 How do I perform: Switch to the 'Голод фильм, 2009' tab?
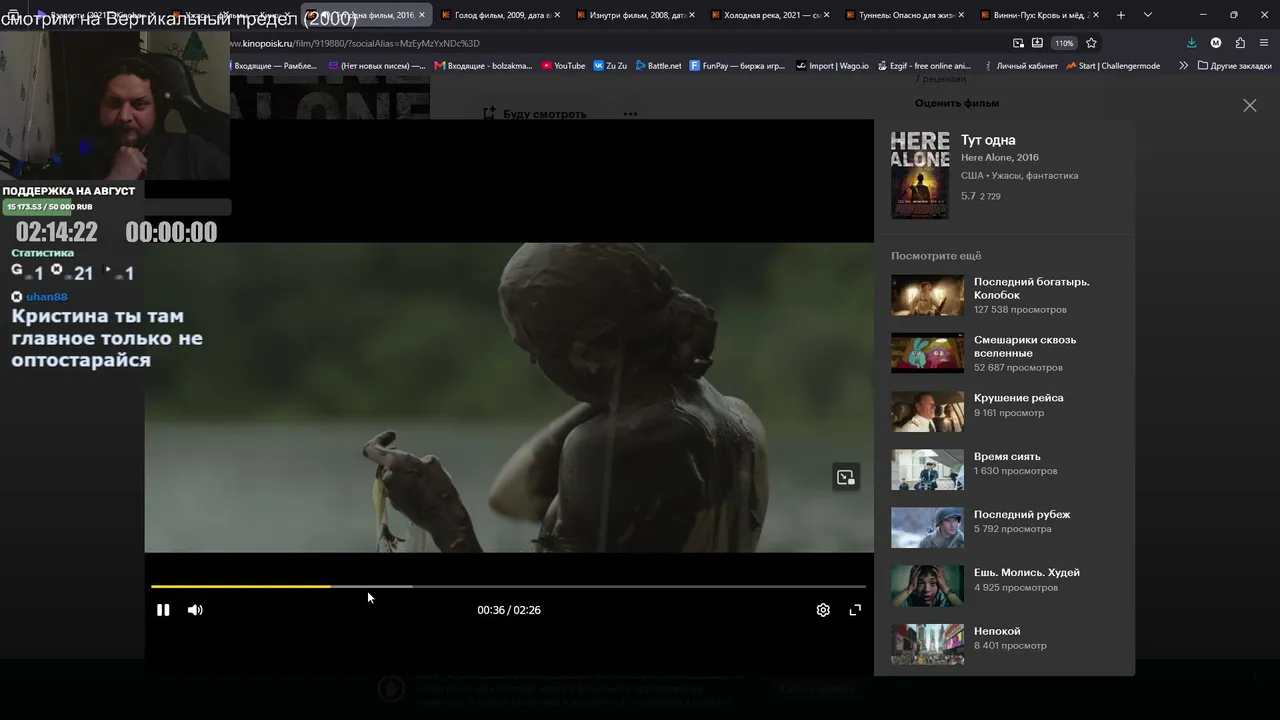pyautogui.click(x=500, y=15)
